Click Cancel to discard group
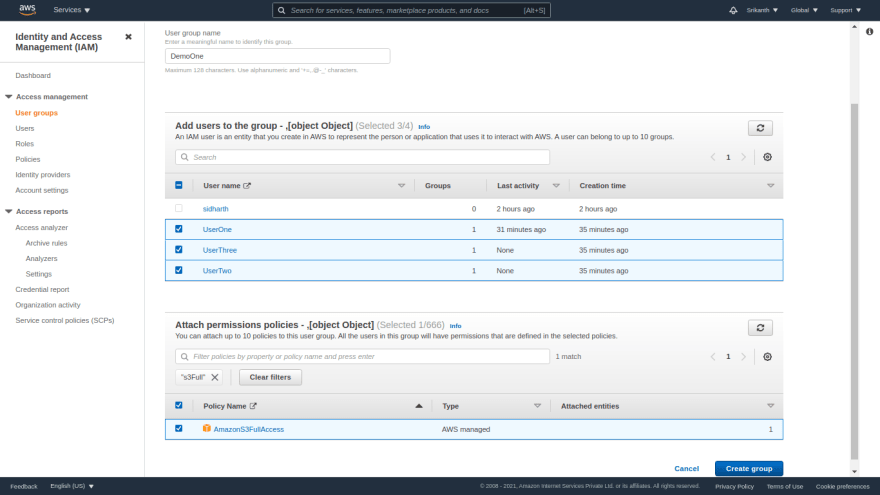Viewport: 880px width, 495px height. (686, 469)
